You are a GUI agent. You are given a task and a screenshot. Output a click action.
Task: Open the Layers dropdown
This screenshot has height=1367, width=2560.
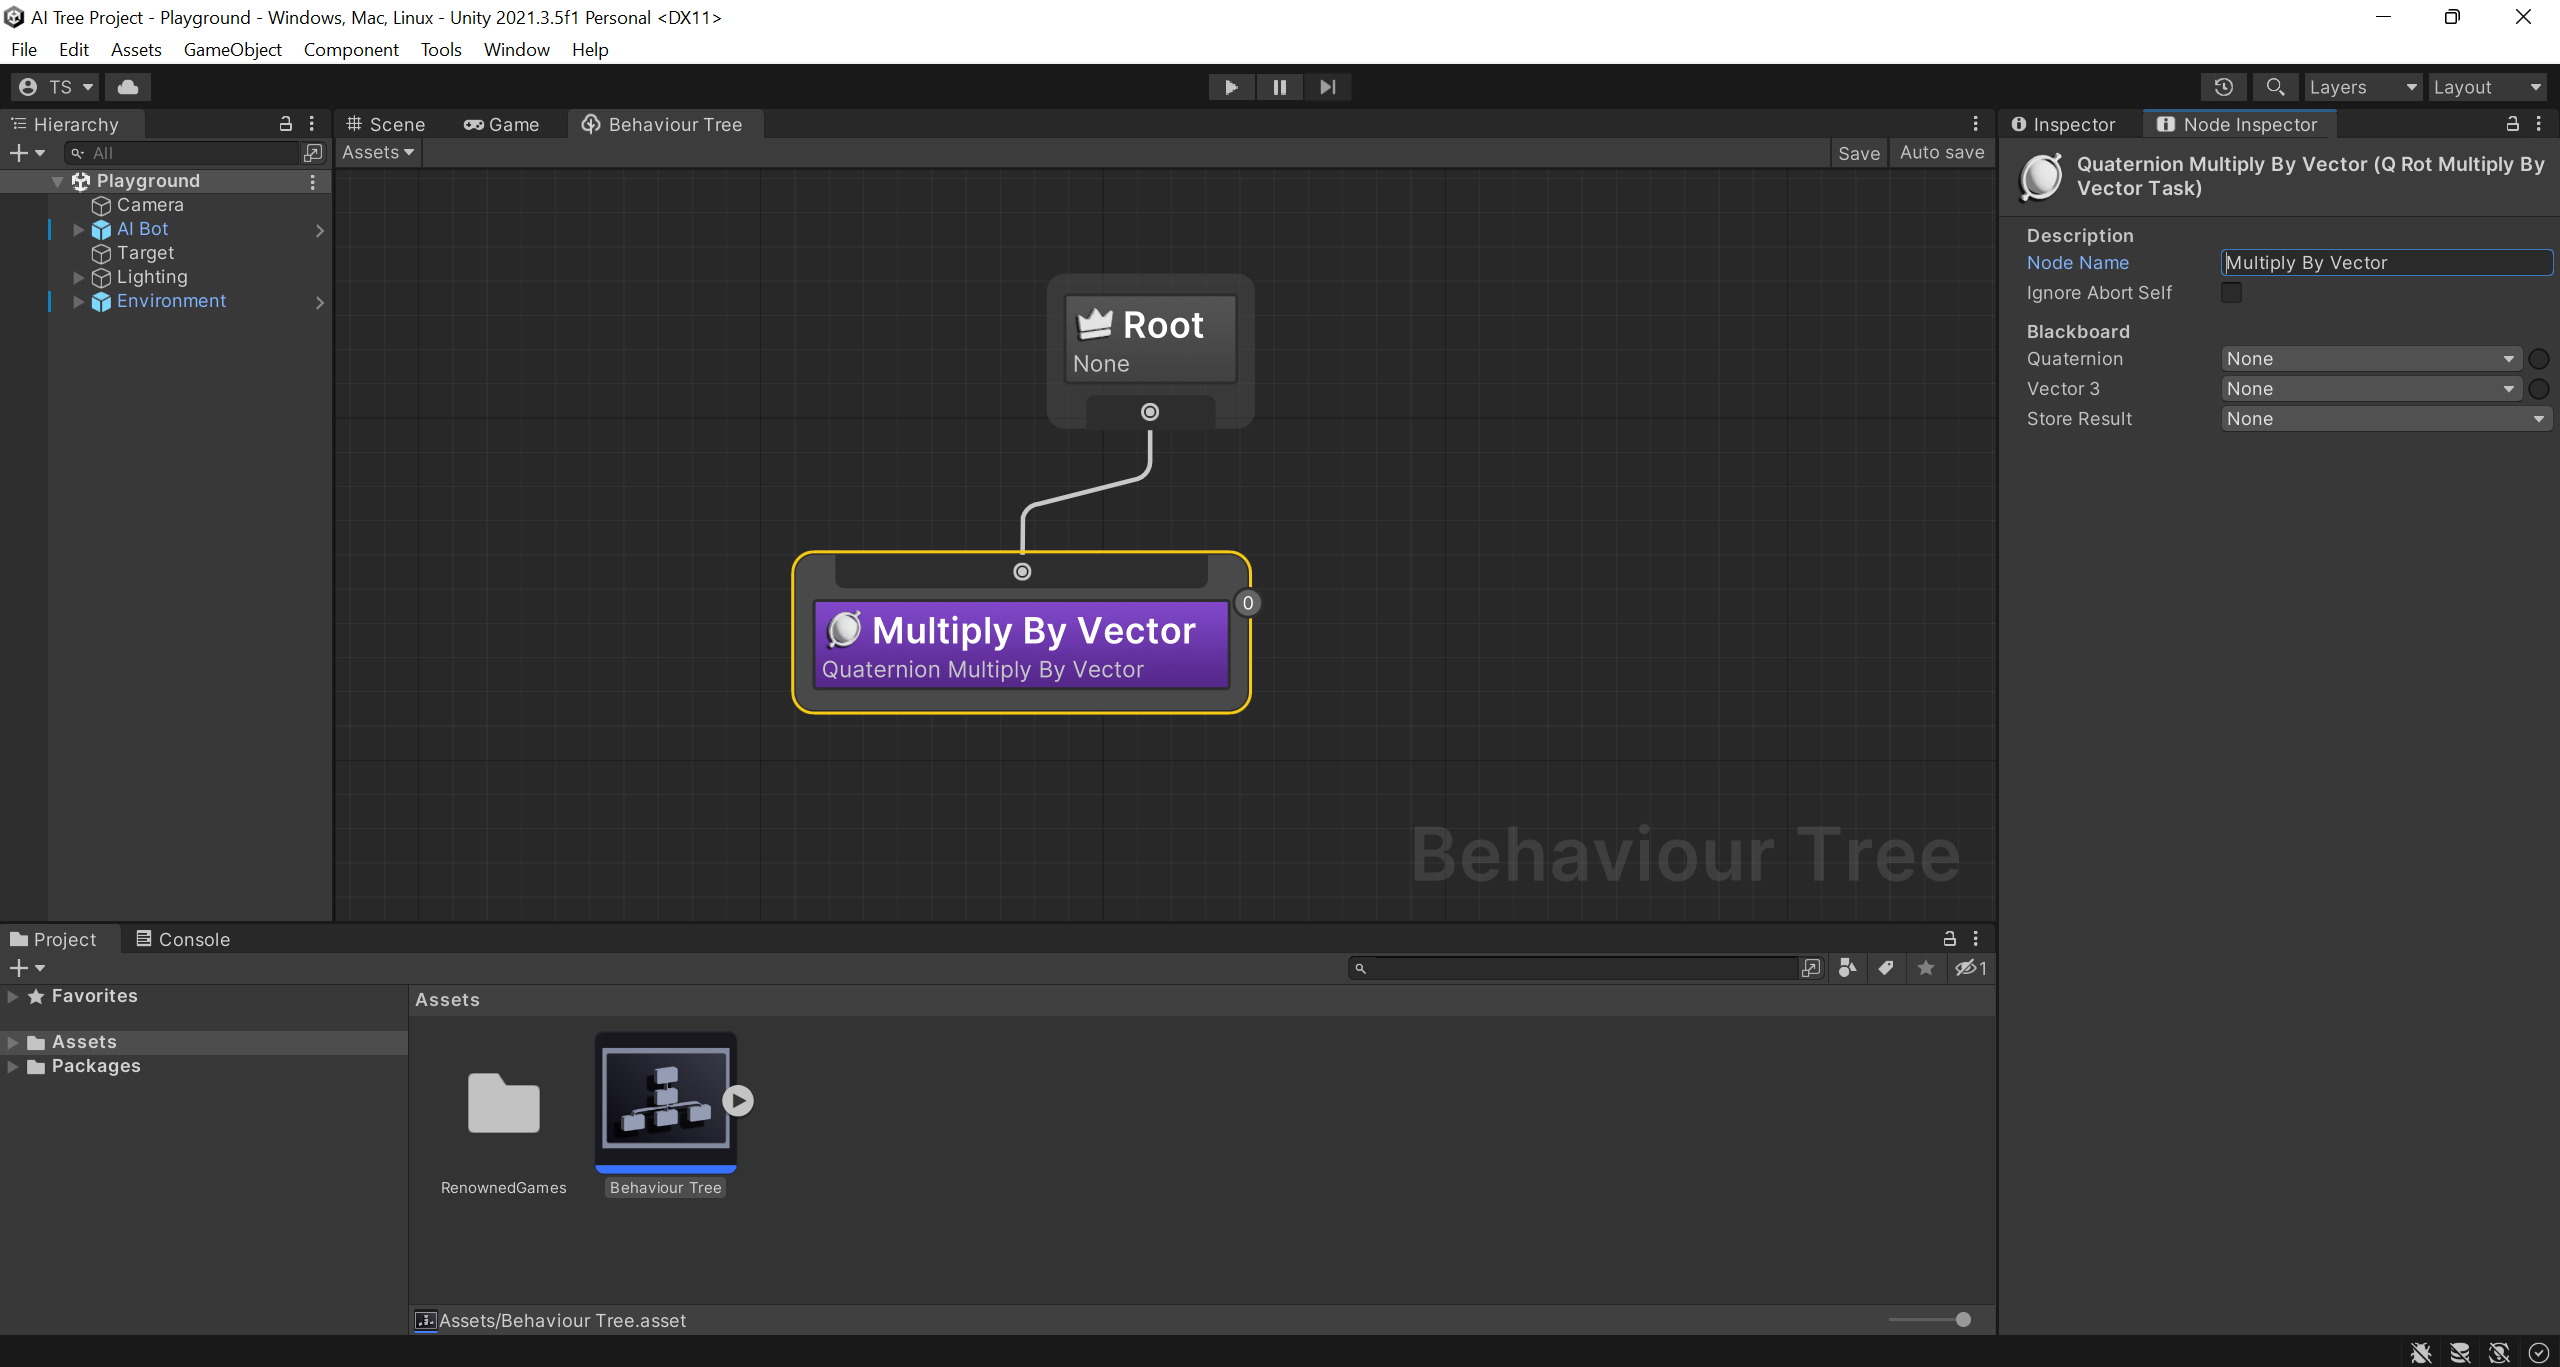pyautogui.click(x=2362, y=87)
